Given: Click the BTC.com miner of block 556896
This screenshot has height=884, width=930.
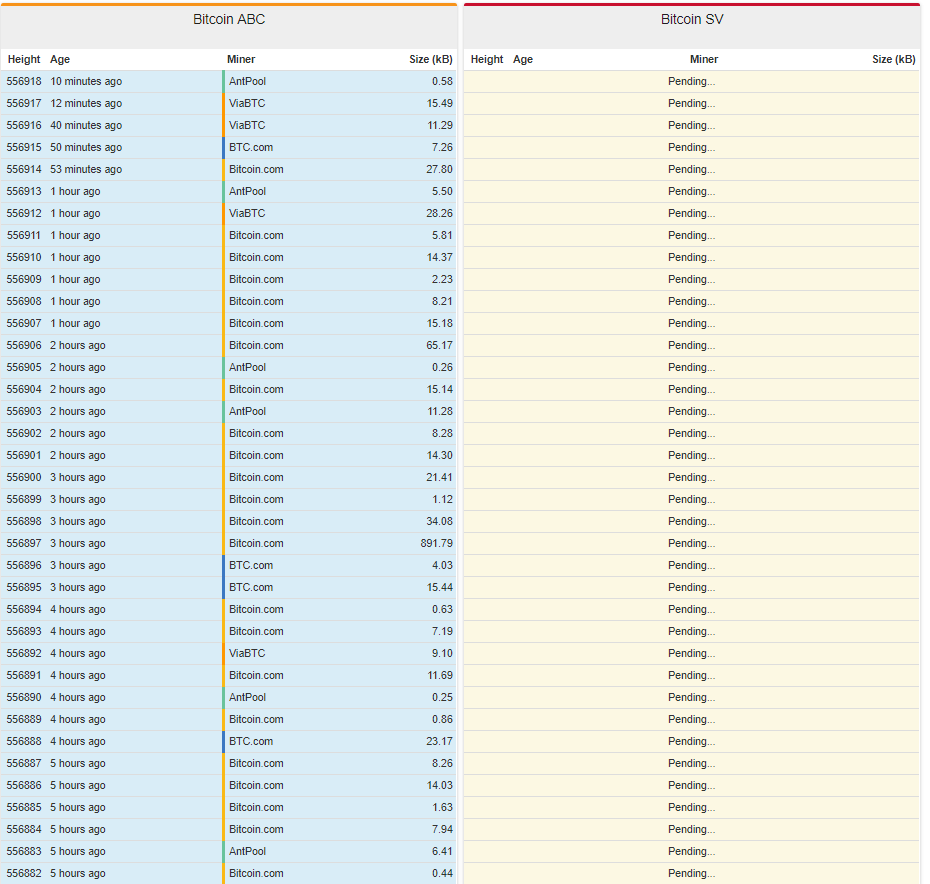Looking at the screenshot, I should click(251, 565).
